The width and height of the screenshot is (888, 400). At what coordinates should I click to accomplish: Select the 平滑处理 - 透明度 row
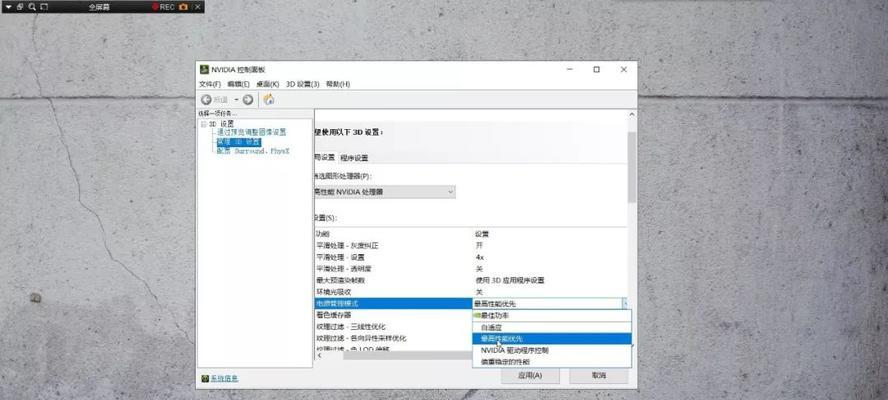pyautogui.click(x=471, y=269)
